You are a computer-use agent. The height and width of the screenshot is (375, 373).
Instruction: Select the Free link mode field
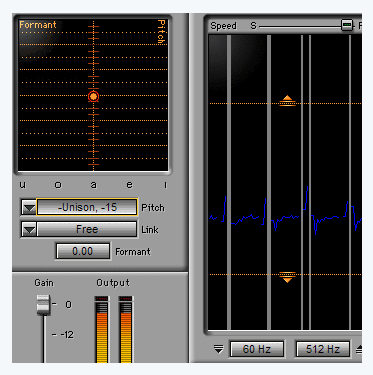87,229
